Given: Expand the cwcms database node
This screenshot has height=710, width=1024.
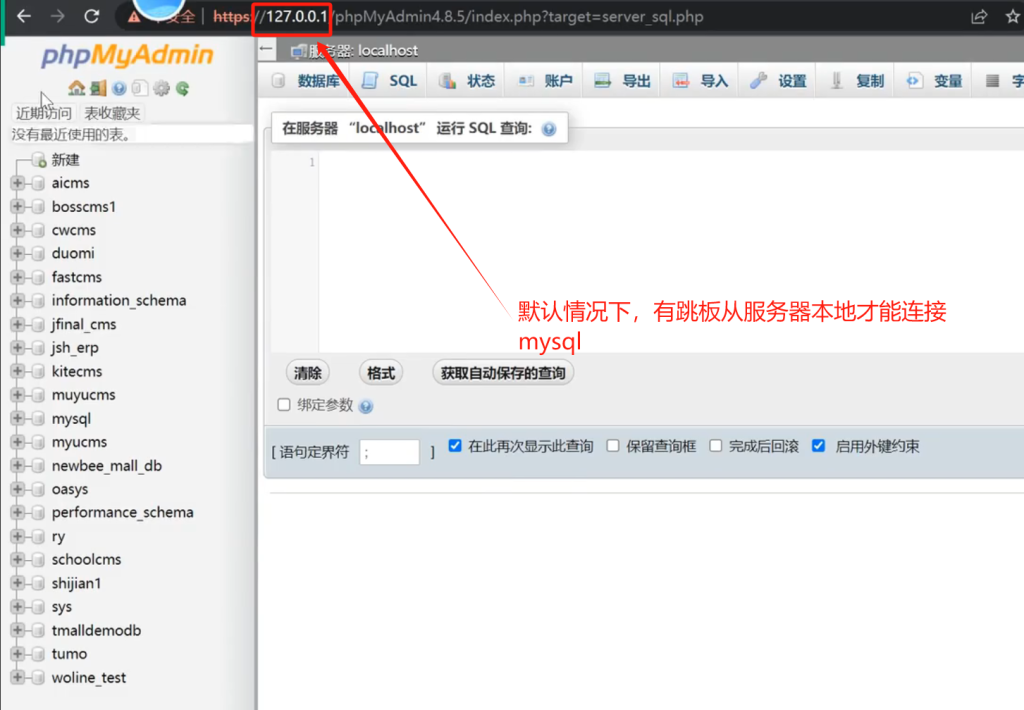Looking at the screenshot, I should pyautogui.click(x=18, y=230).
